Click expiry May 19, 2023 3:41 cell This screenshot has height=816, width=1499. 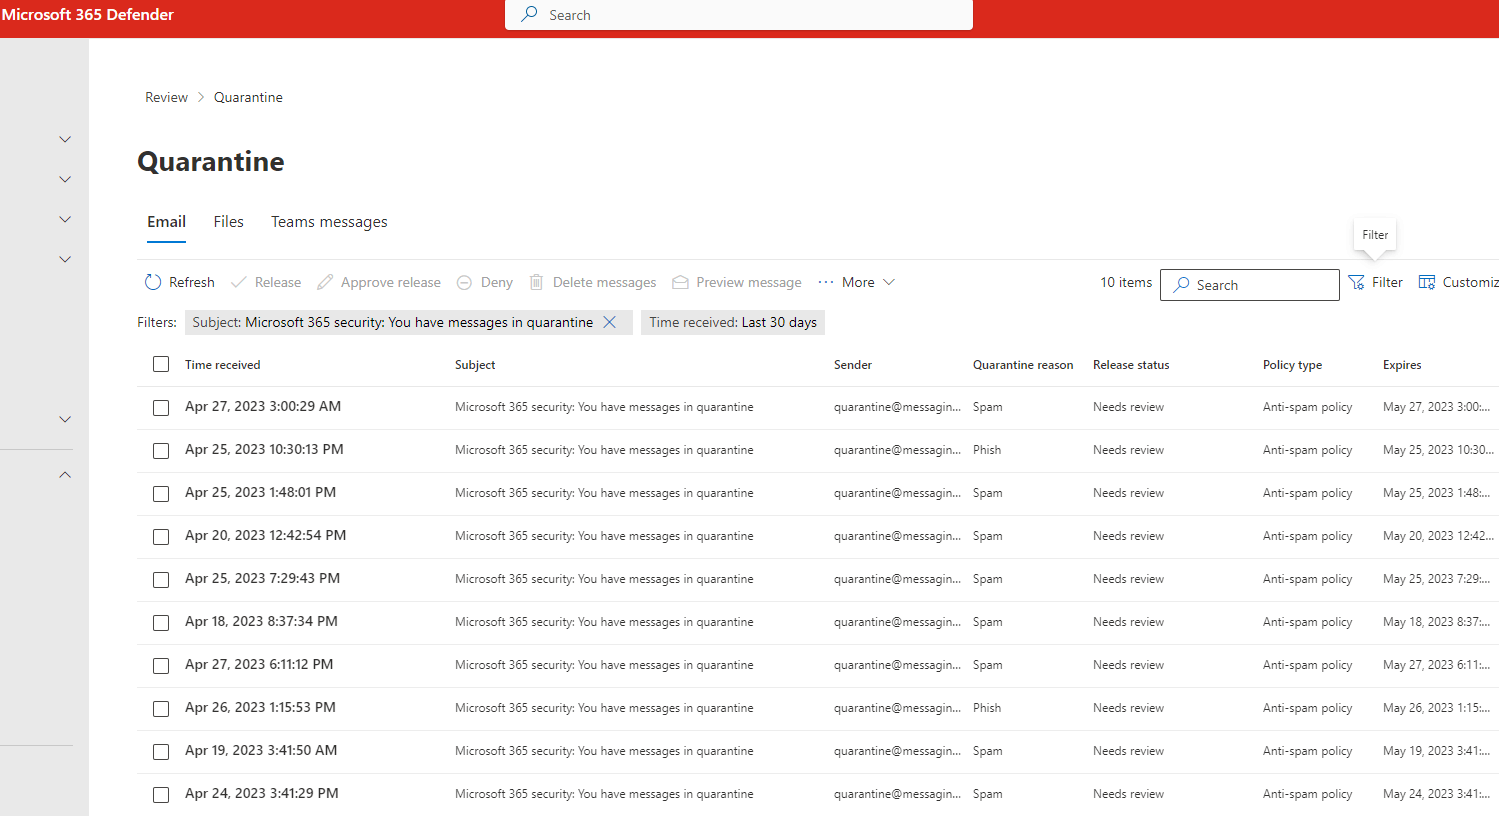point(1437,751)
